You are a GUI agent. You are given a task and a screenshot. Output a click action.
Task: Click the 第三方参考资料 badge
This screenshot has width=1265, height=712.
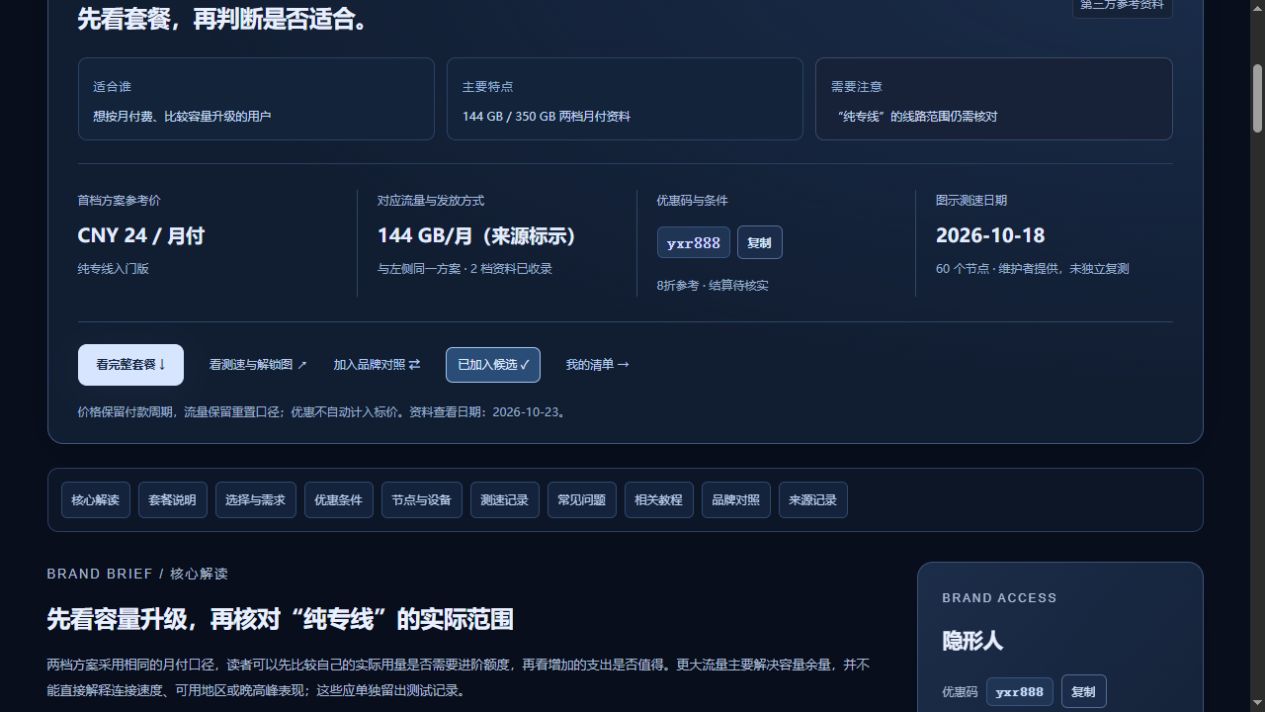point(1122,7)
